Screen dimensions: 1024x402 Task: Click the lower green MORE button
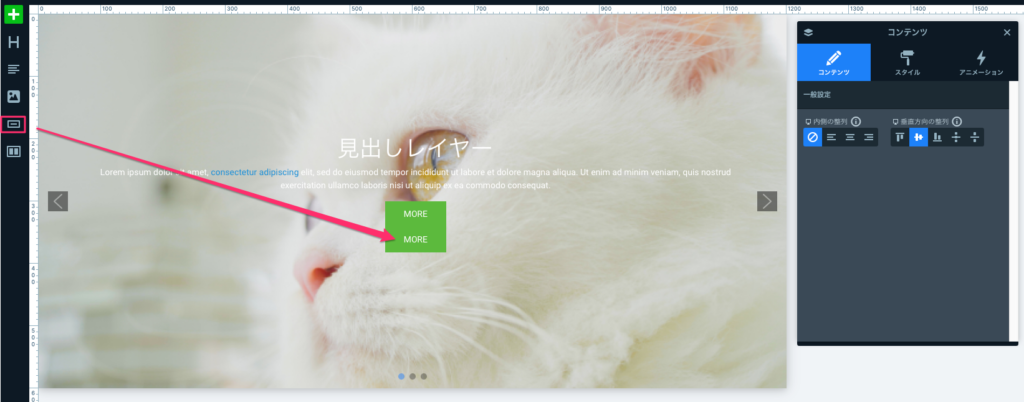pos(415,240)
